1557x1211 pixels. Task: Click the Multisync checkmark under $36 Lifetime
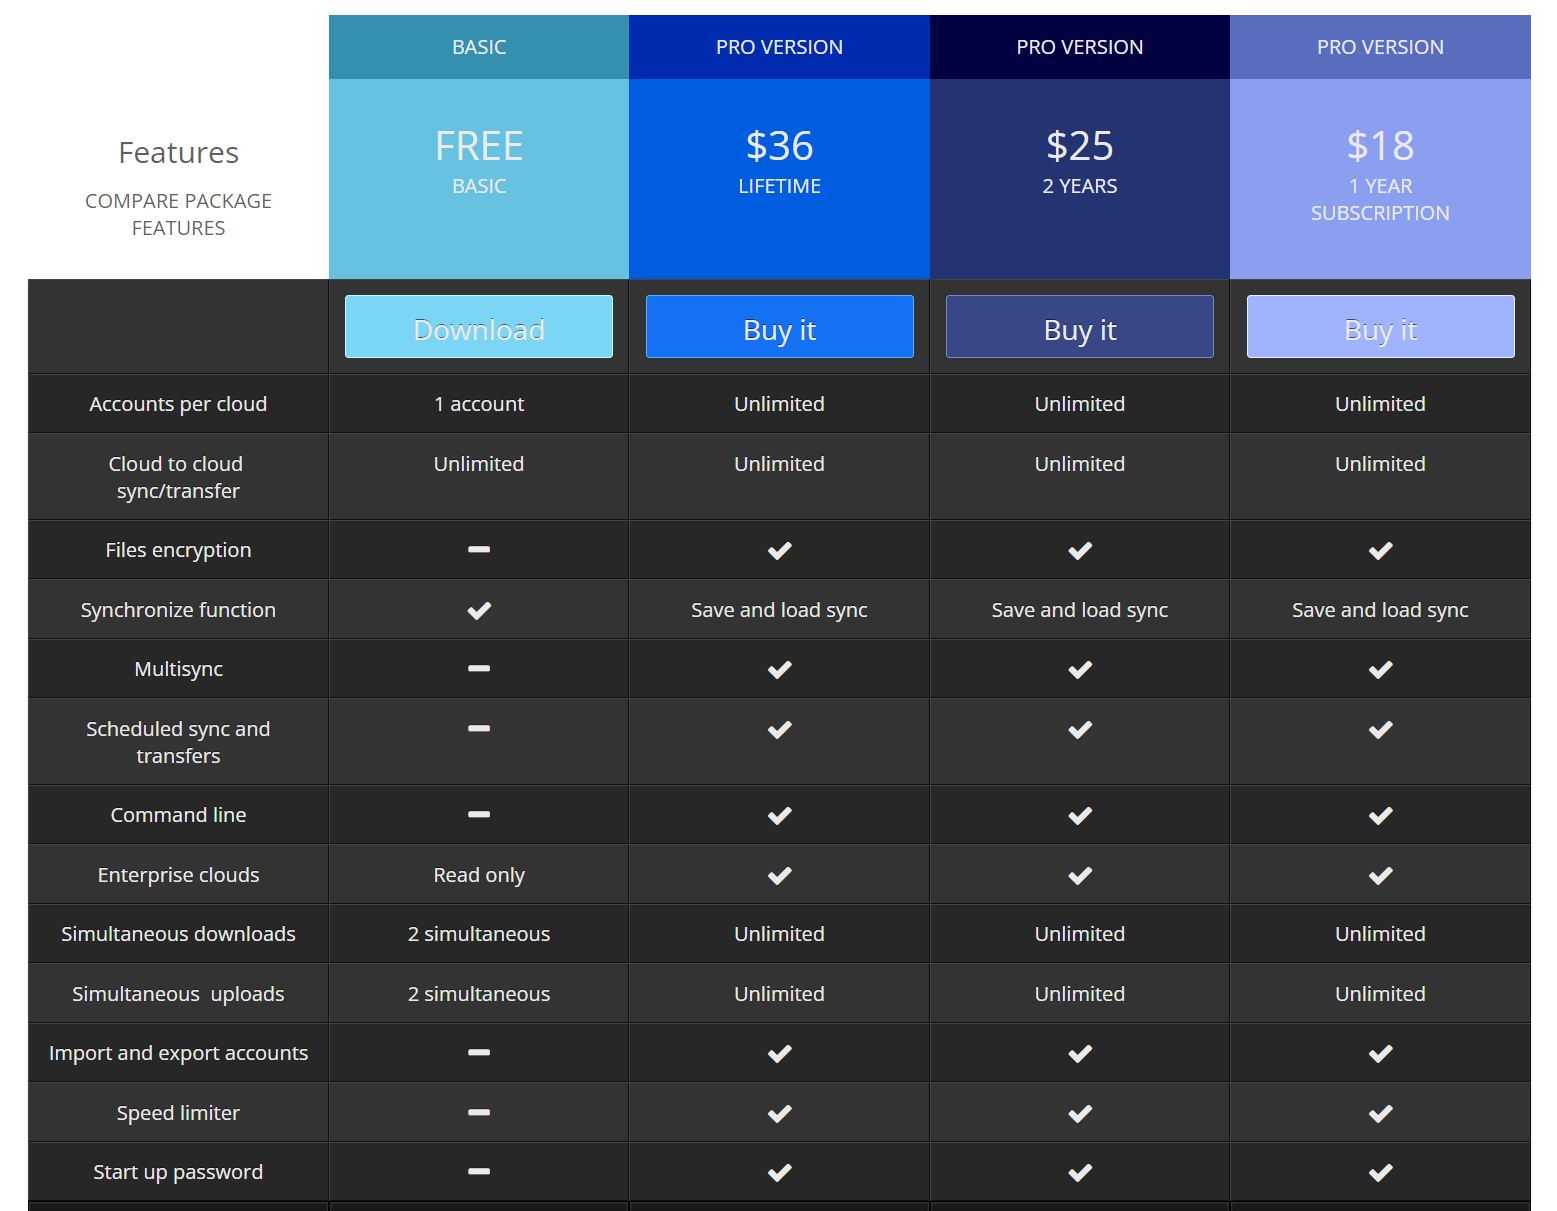click(x=780, y=669)
